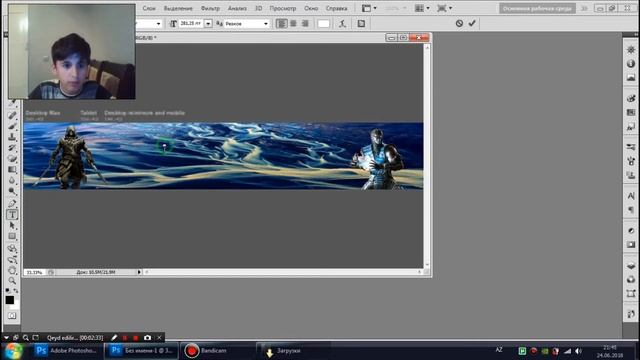640x360 pixels.
Task: Select the Healing Brush tool
Action: 12,115
